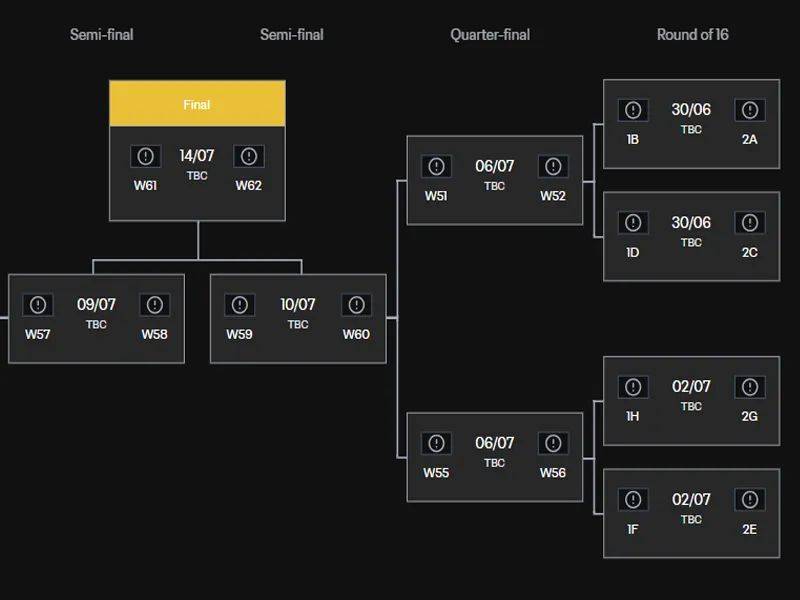Click the 1H team label
The width and height of the screenshot is (800, 600).
click(633, 416)
